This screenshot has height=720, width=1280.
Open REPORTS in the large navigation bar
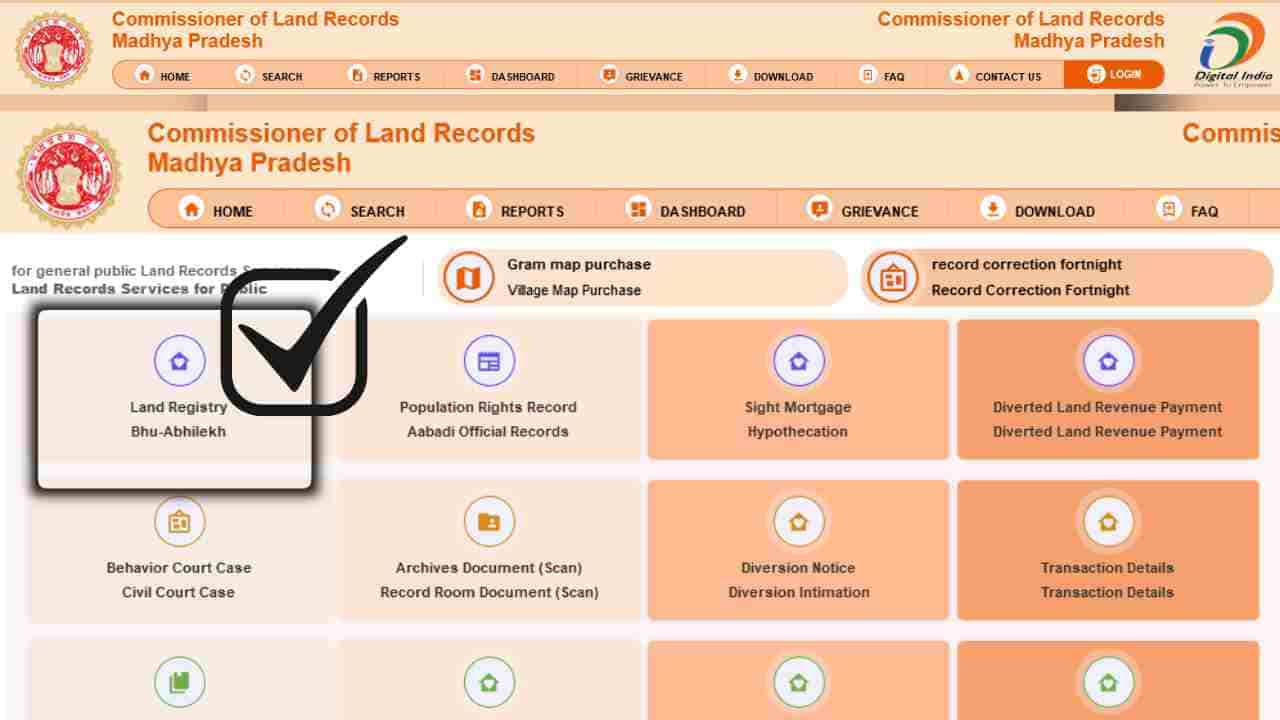pyautogui.click(x=516, y=211)
